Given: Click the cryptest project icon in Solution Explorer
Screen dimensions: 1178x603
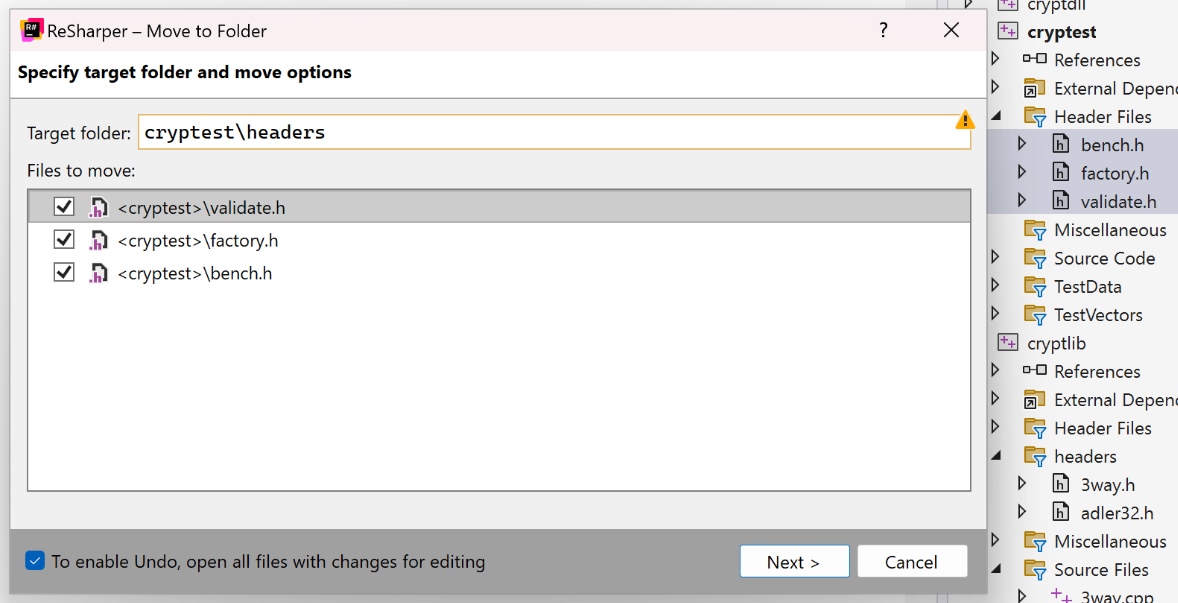Looking at the screenshot, I should point(1007,32).
